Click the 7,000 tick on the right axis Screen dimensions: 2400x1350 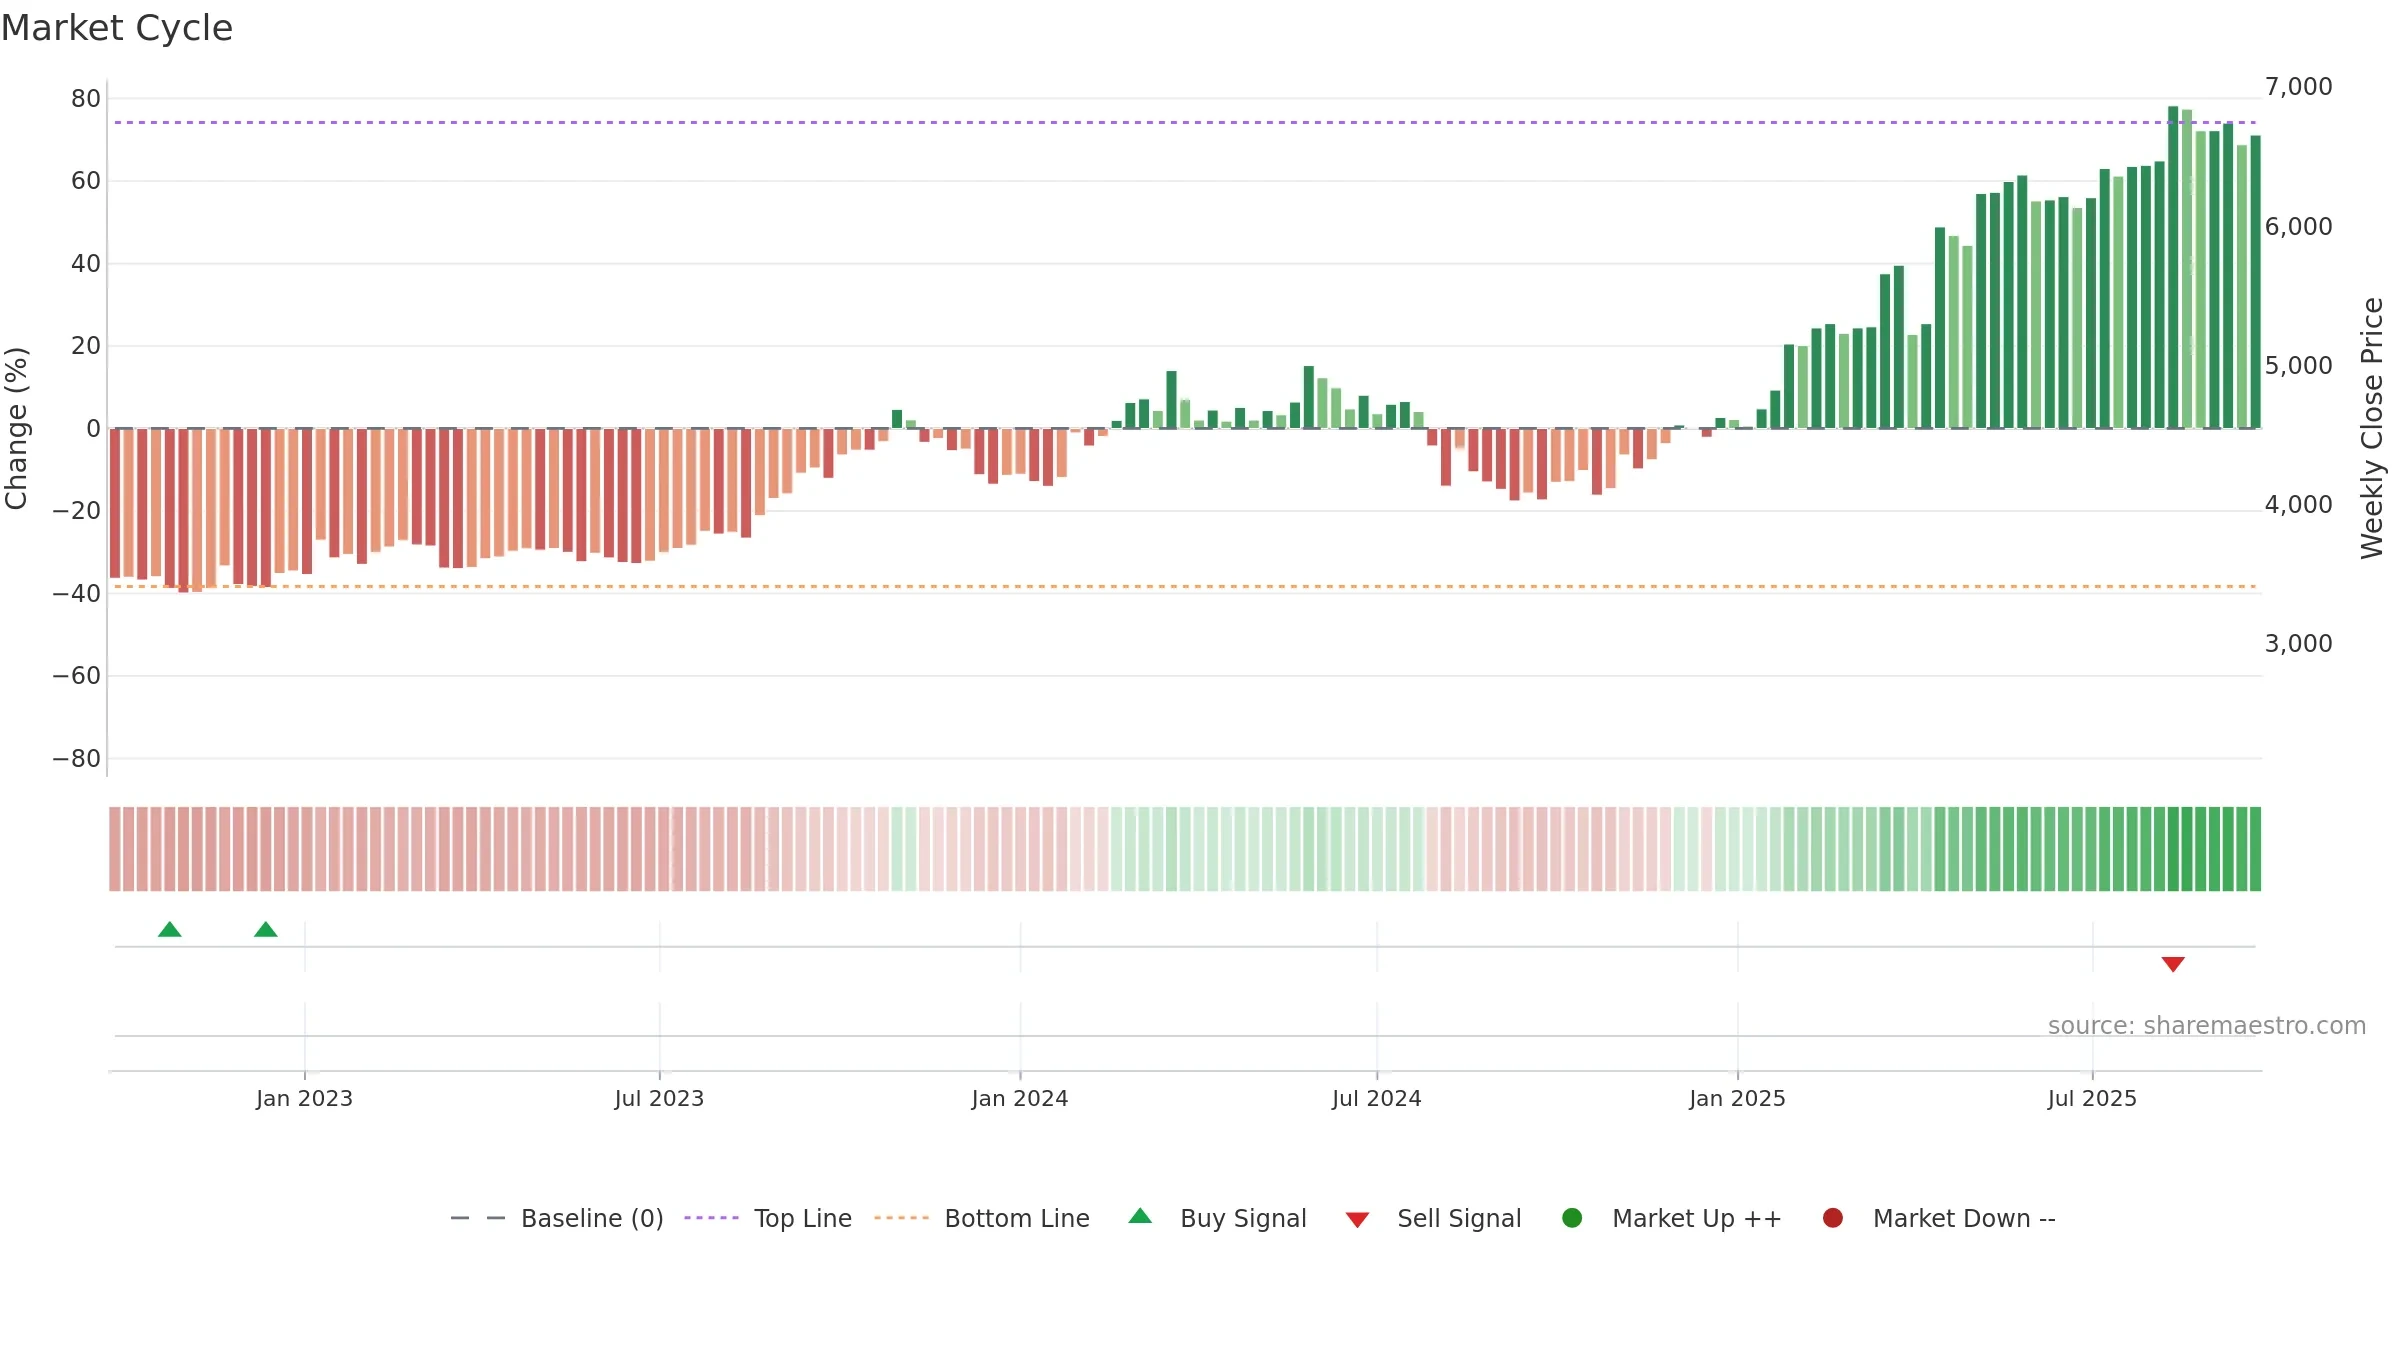tap(2298, 87)
